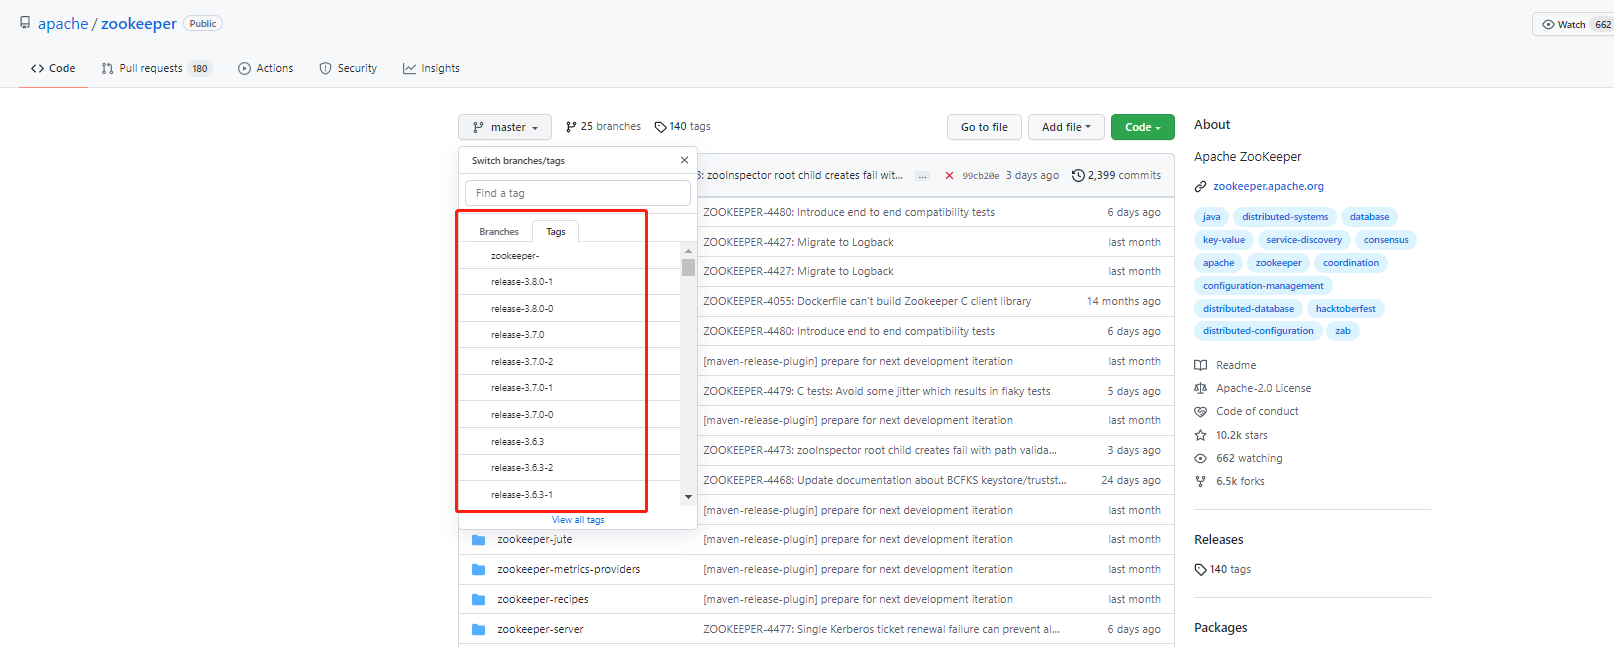The height and width of the screenshot is (647, 1614).
Task: Open the Actions tab
Action: pyautogui.click(x=266, y=68)
